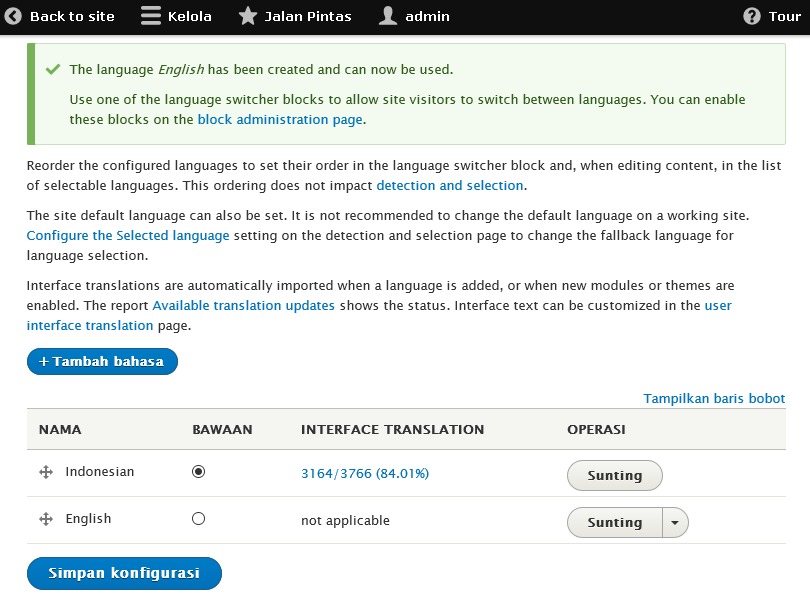
Task: Click Sunting for the Indonesian language
Action: (x=614, y=475)
